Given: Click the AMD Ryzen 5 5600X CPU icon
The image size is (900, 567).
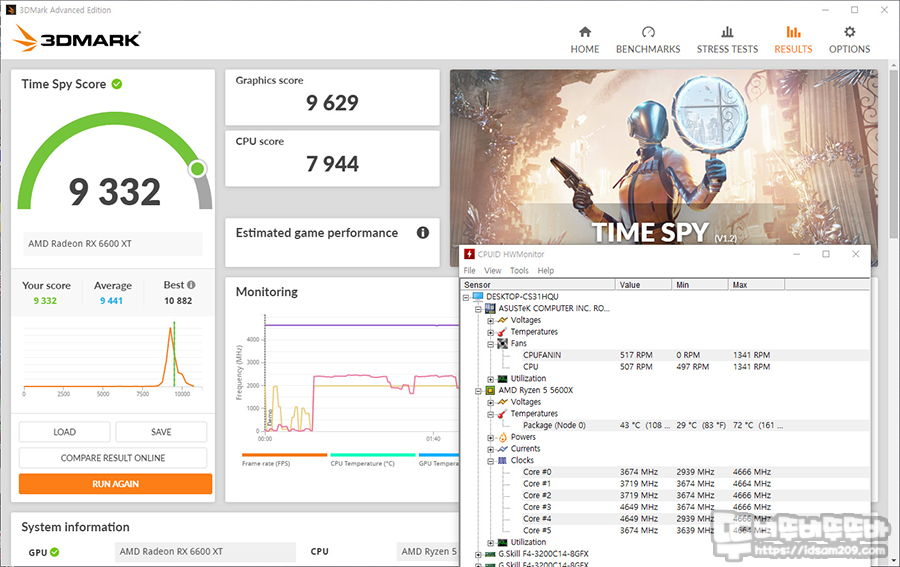Looking at the screenshot, I should coord(490,390).
